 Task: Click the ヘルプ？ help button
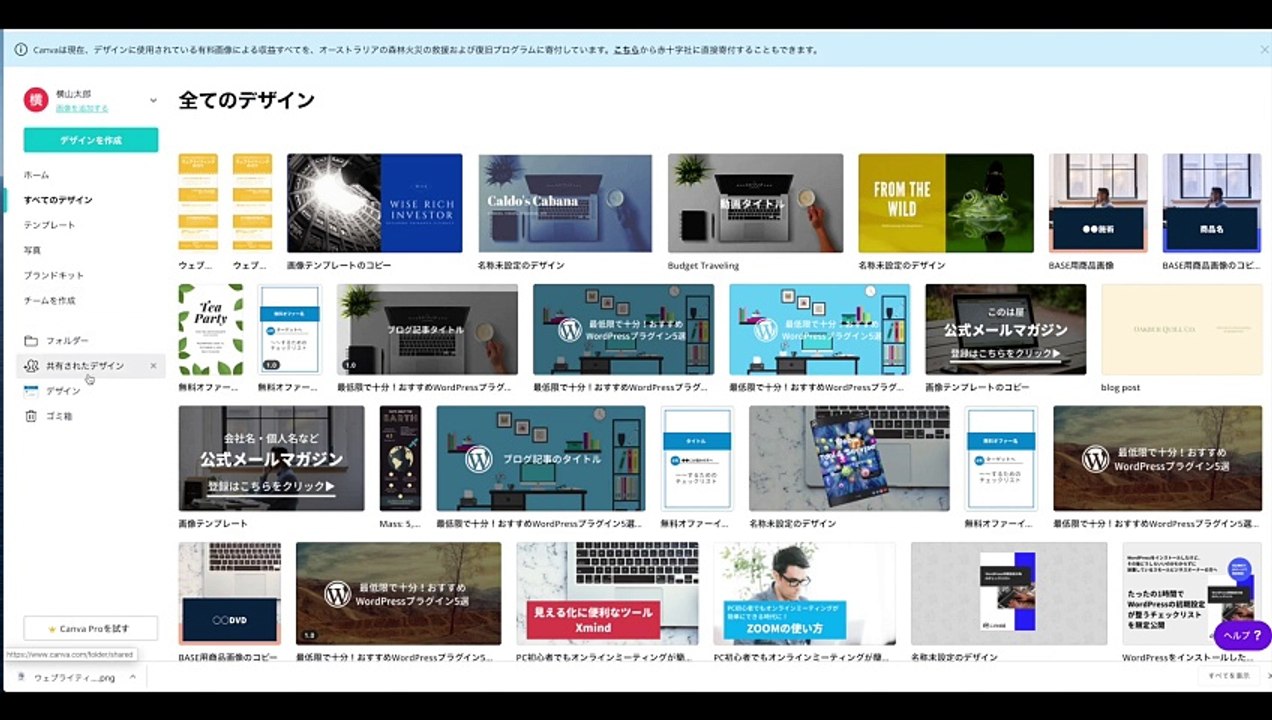click(1242, 636)
